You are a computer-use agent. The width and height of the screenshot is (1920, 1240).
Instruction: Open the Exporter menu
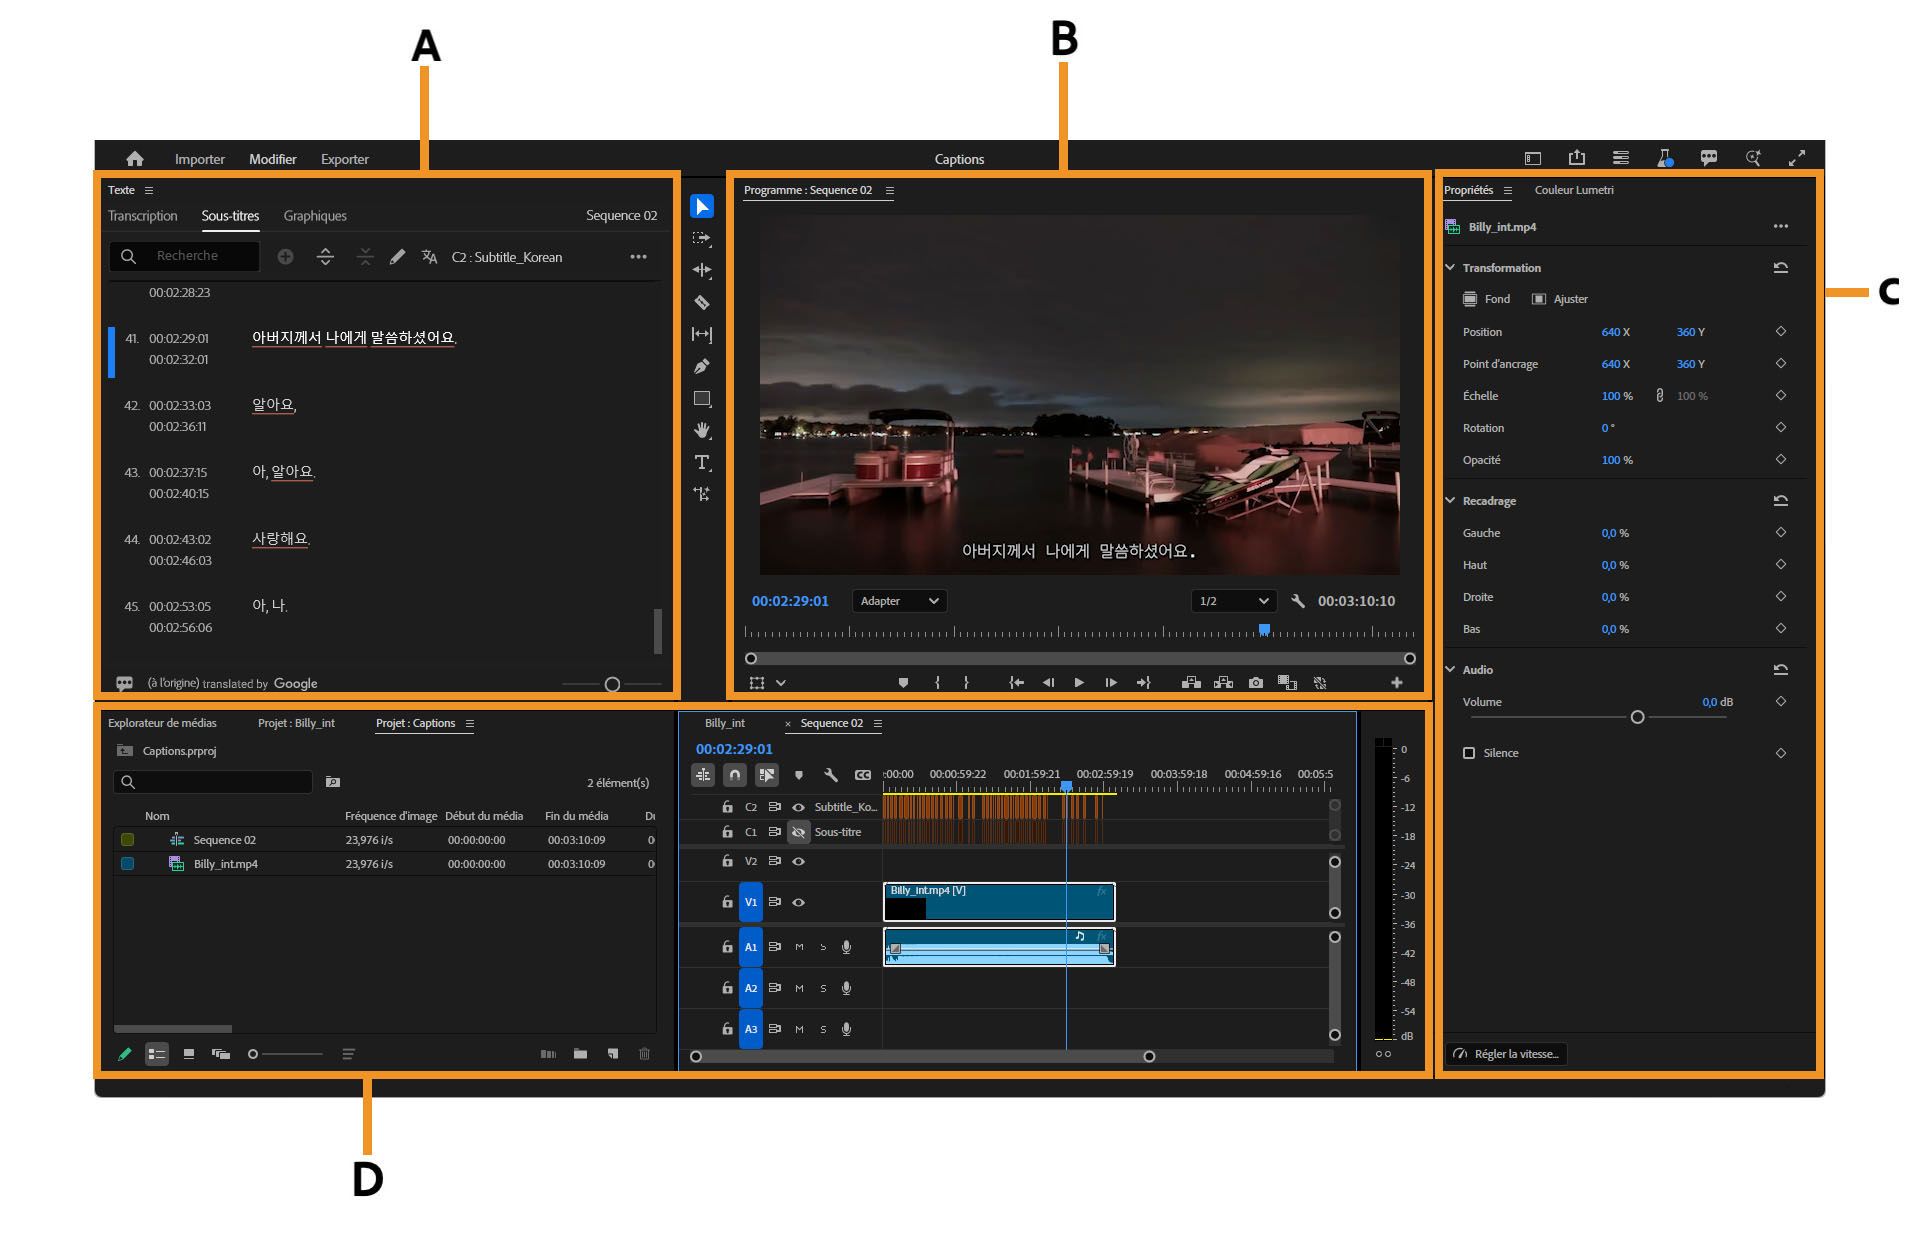[344, 159]
